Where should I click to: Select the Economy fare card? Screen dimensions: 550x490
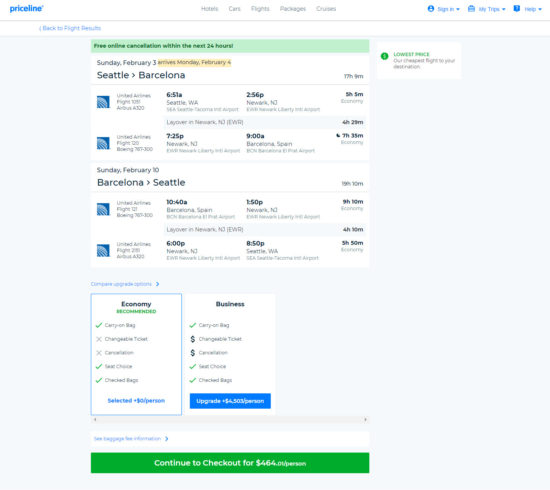pyautogui.click(x=136, y=354)
